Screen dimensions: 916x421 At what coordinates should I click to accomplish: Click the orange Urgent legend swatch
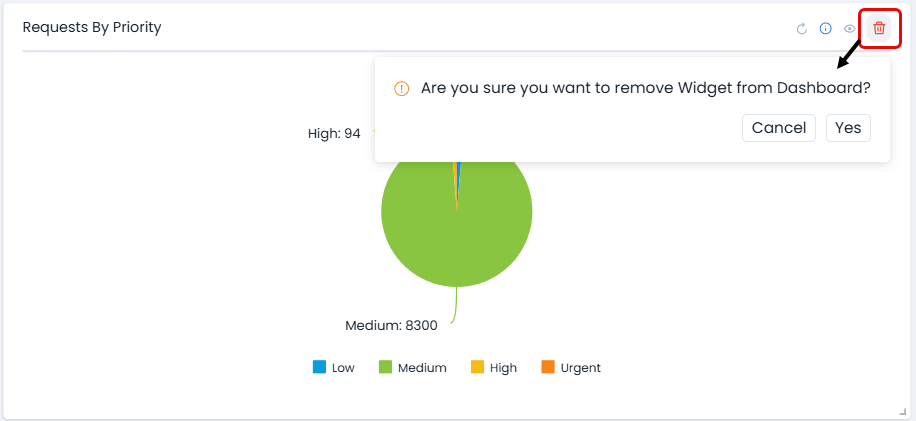(548, 367)
